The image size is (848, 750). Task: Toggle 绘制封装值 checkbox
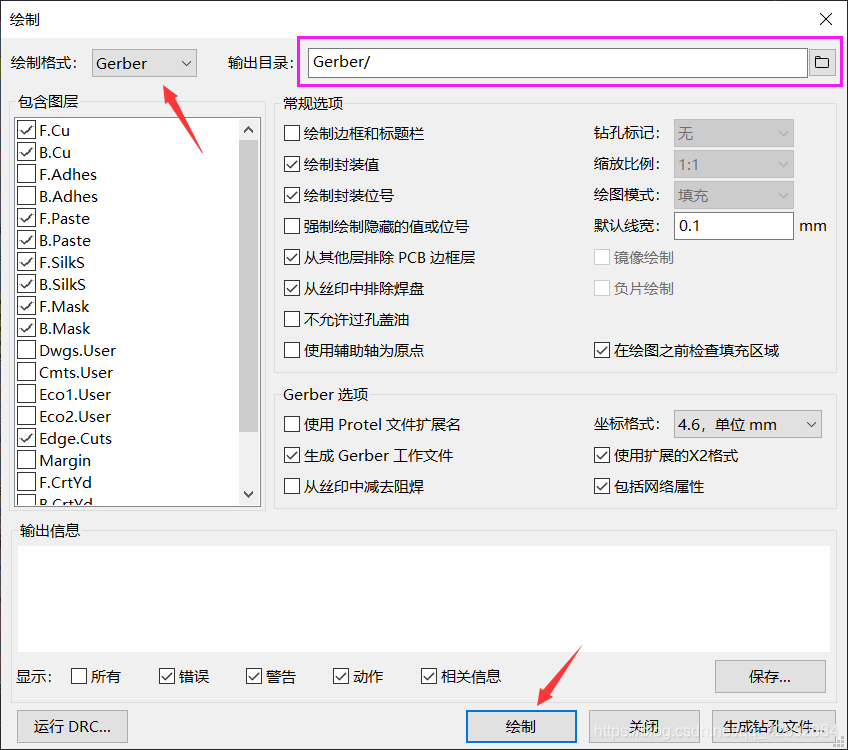tap(292, 164)
